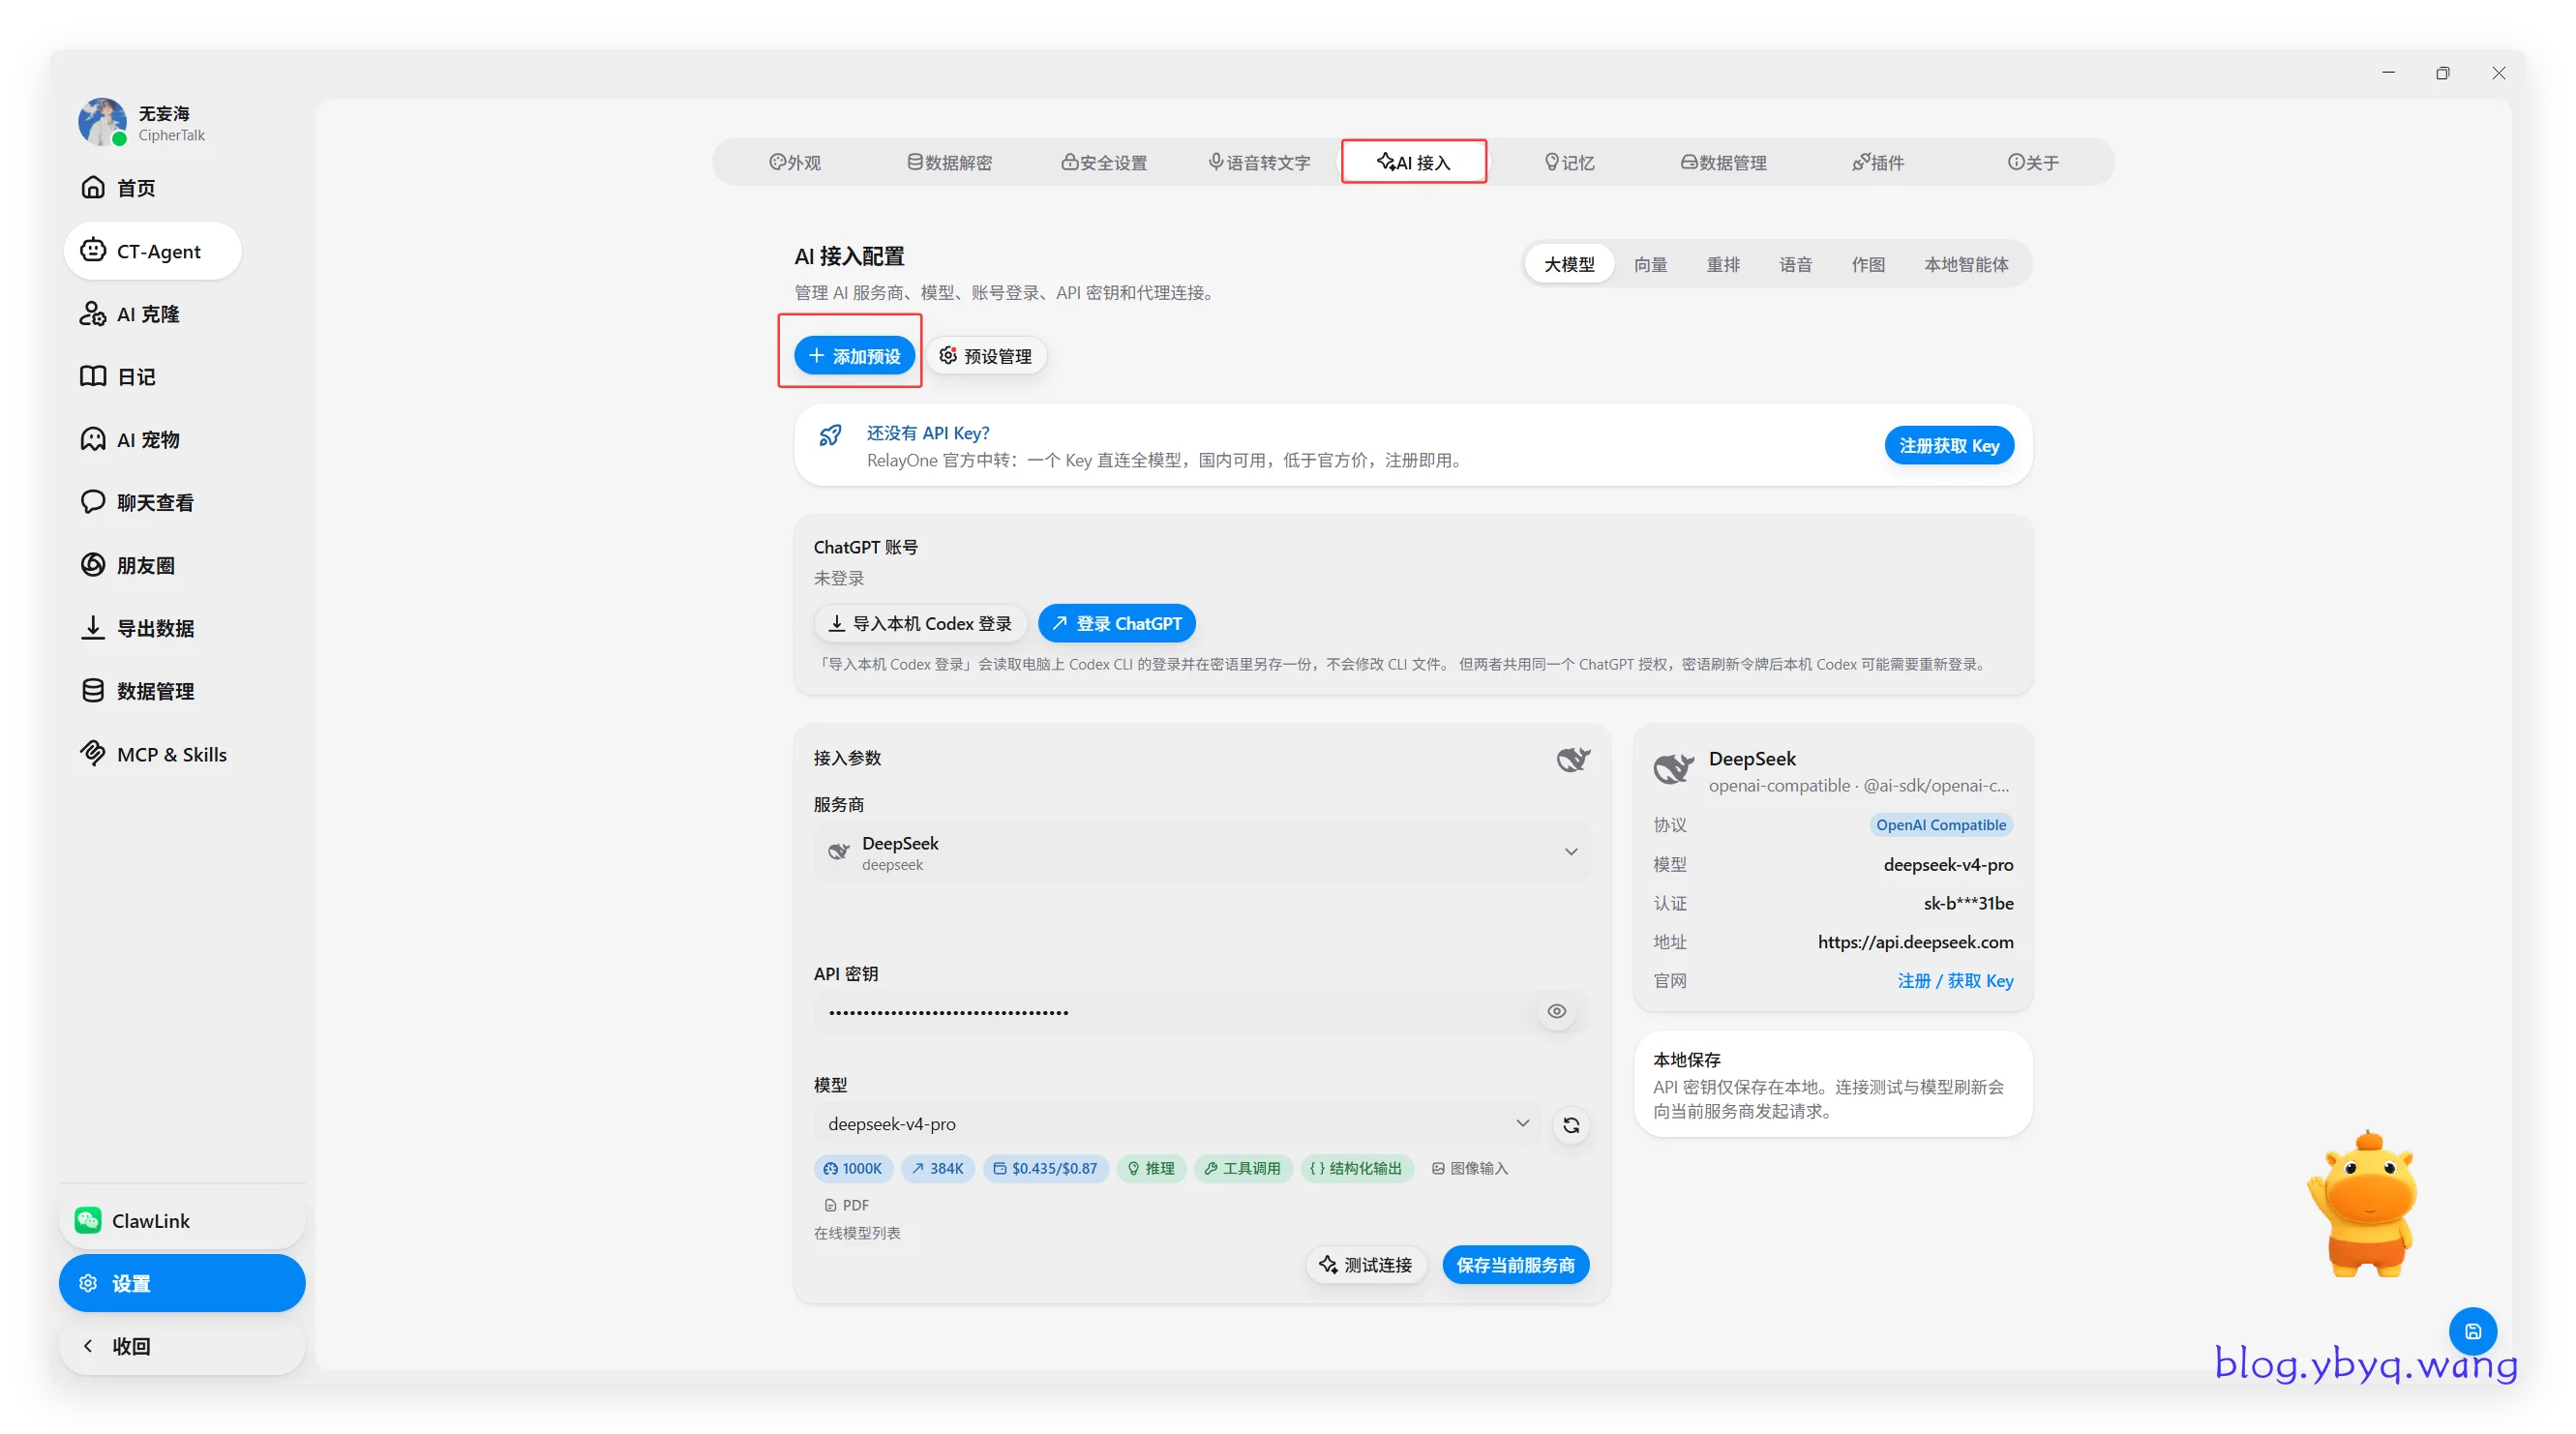This screenshot has height=1434, width=2576.
Task: Select the 作图 sub-tab
Action: pos(1867,265)
